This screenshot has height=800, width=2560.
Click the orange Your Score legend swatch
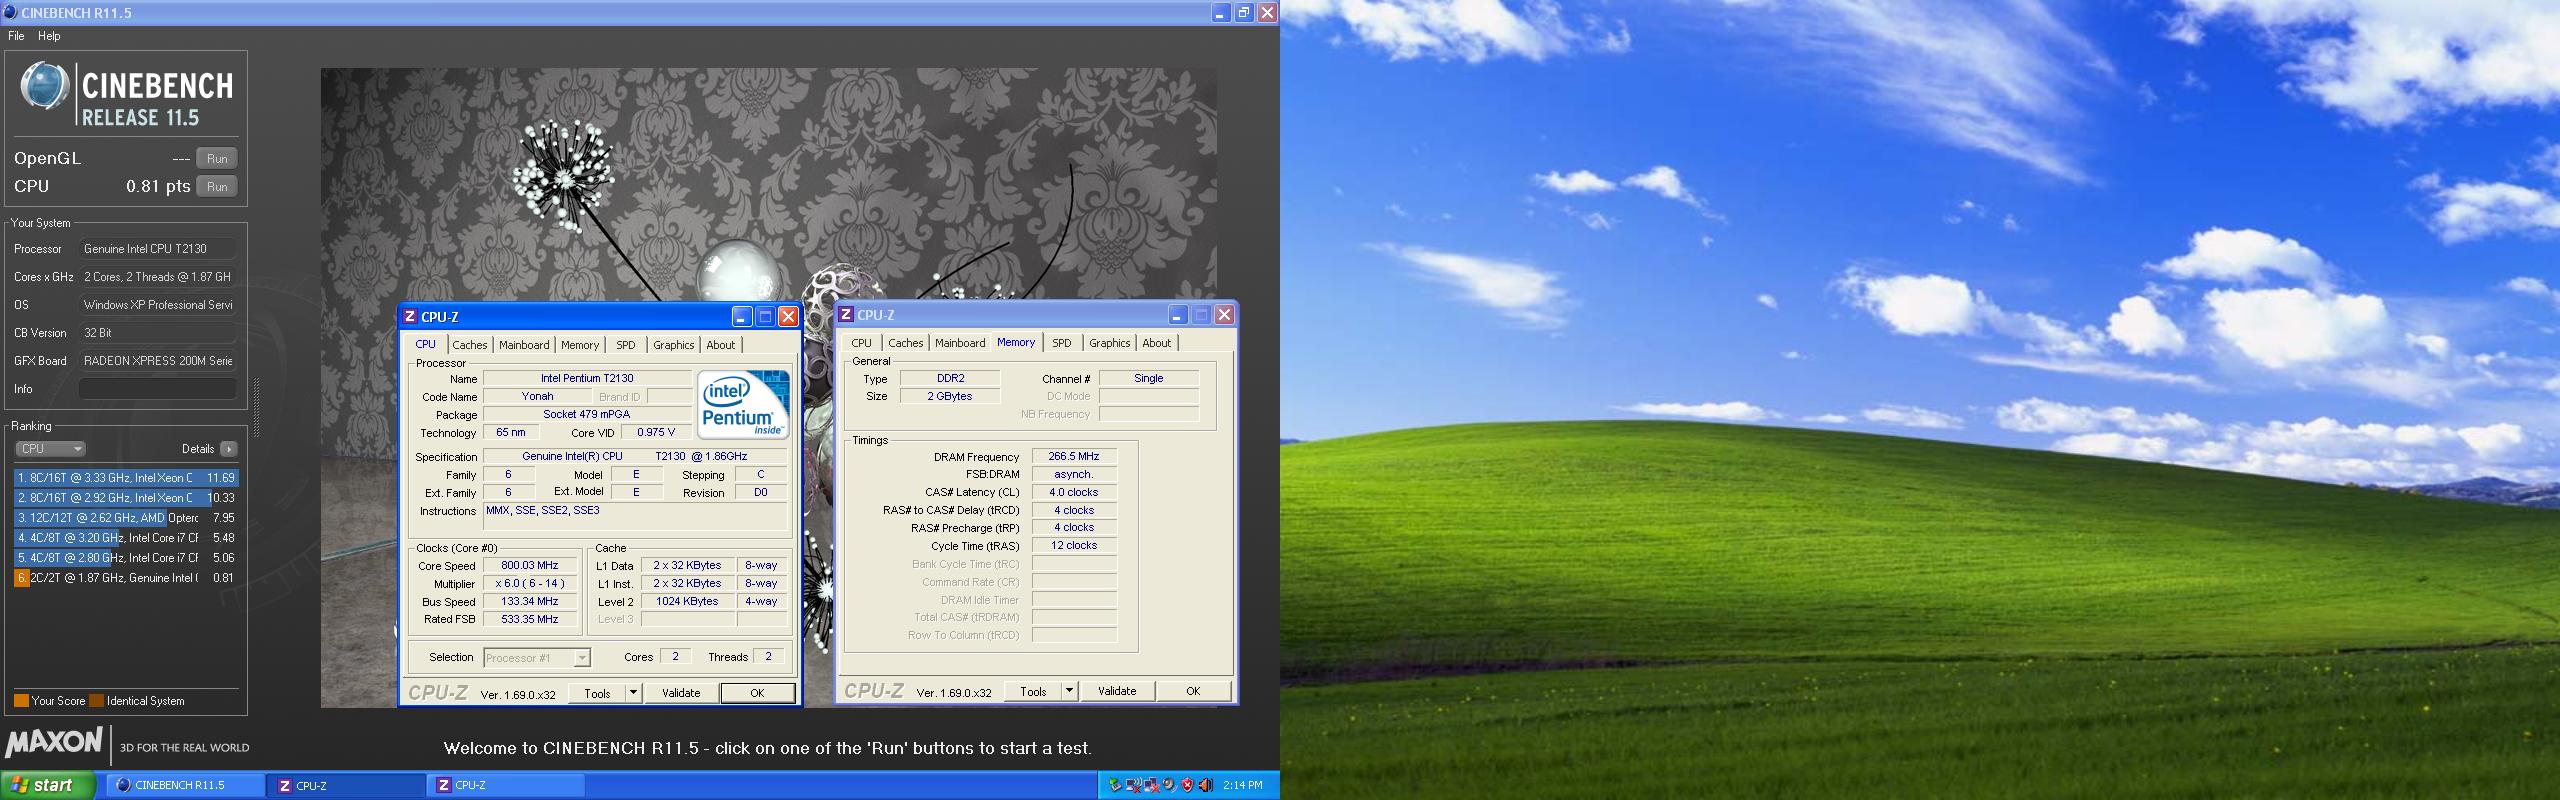click(21, 700)
